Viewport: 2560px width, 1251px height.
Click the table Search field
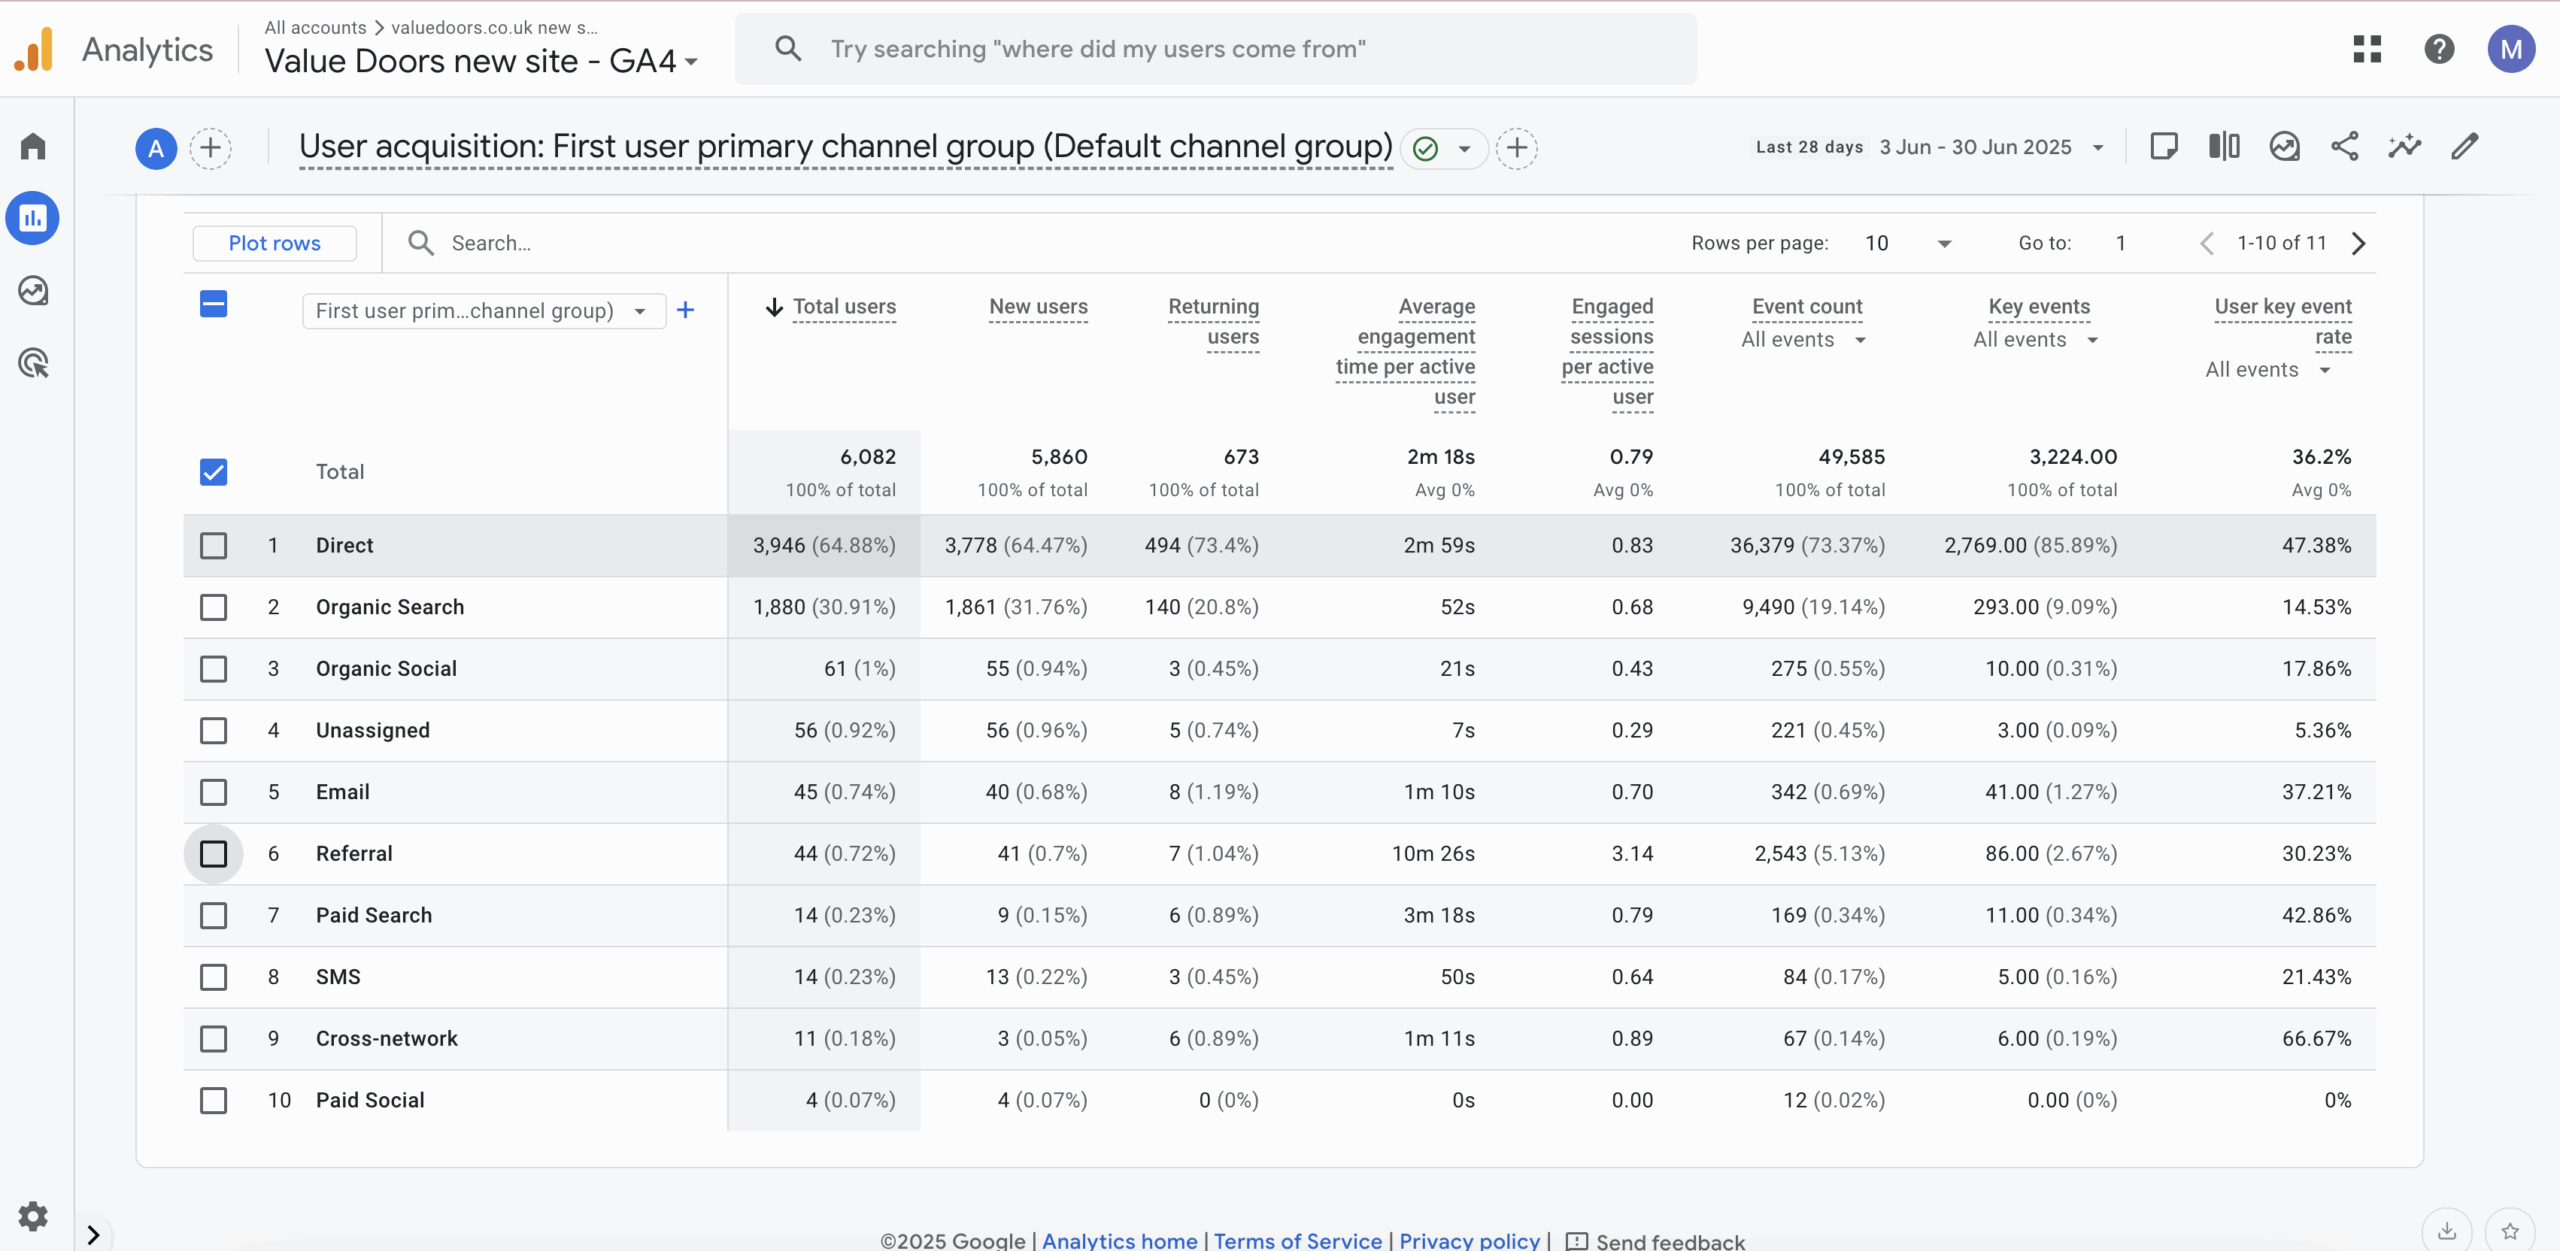click(x=490, y=243)
